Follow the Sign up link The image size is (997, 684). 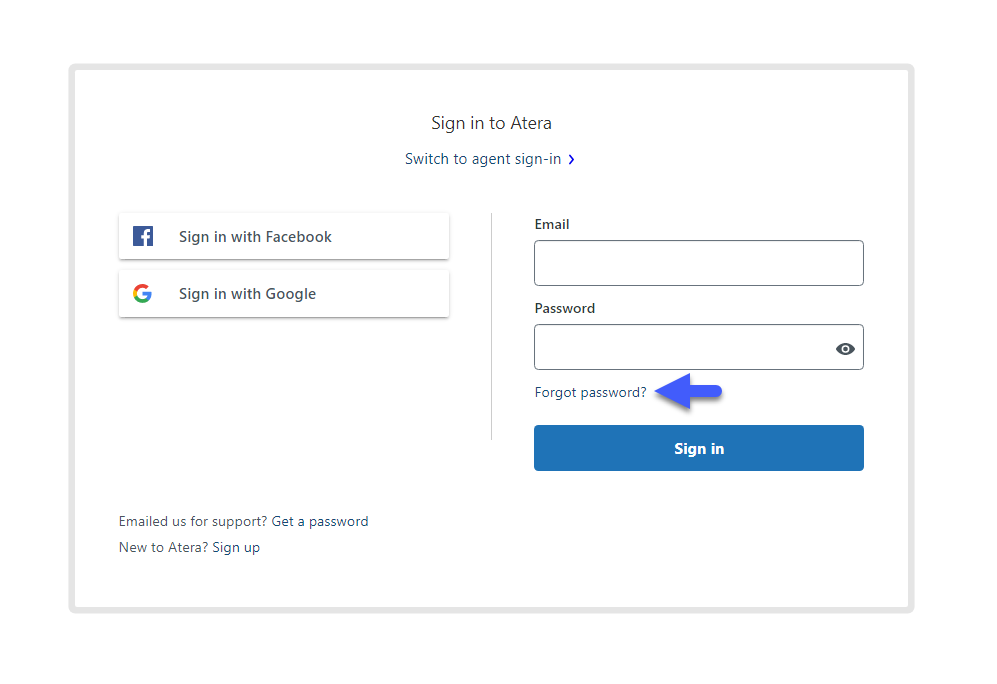point(236,547)
